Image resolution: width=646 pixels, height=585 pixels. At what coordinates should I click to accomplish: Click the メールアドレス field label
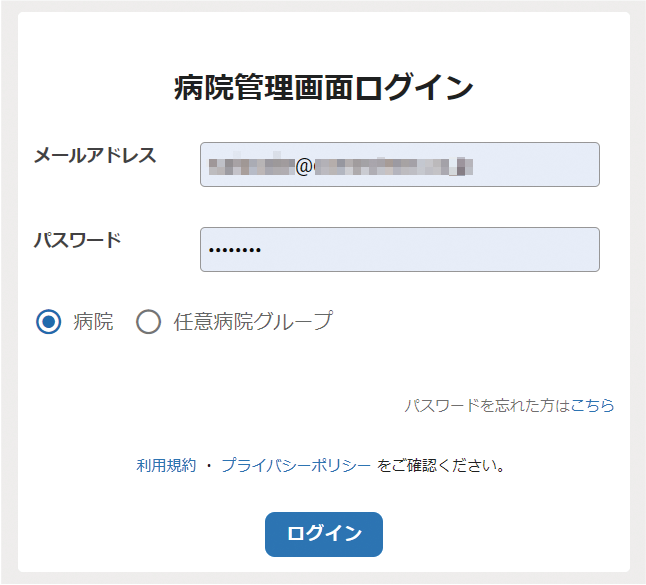click(x=95, y=156)
